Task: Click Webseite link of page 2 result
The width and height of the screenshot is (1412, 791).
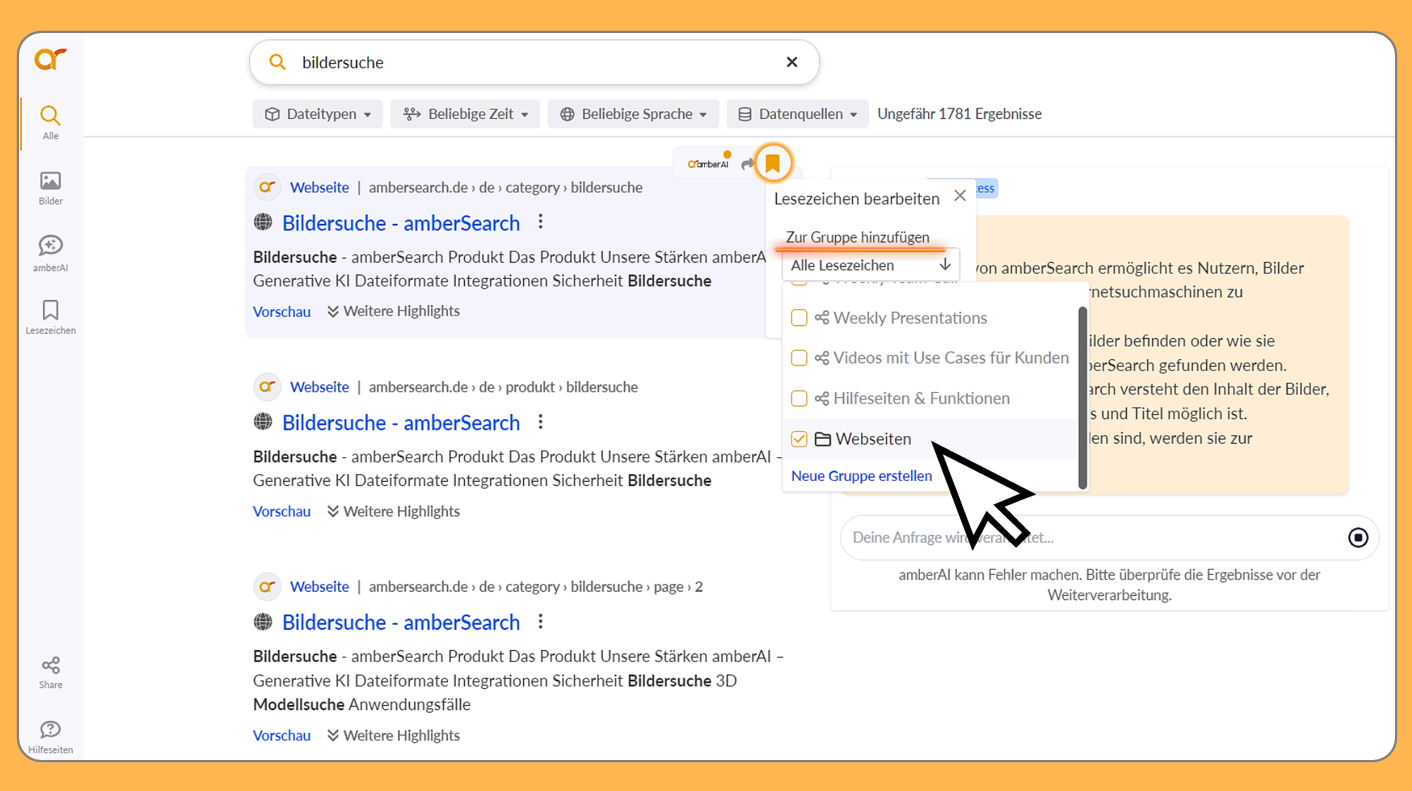Action: coord(319,587)
